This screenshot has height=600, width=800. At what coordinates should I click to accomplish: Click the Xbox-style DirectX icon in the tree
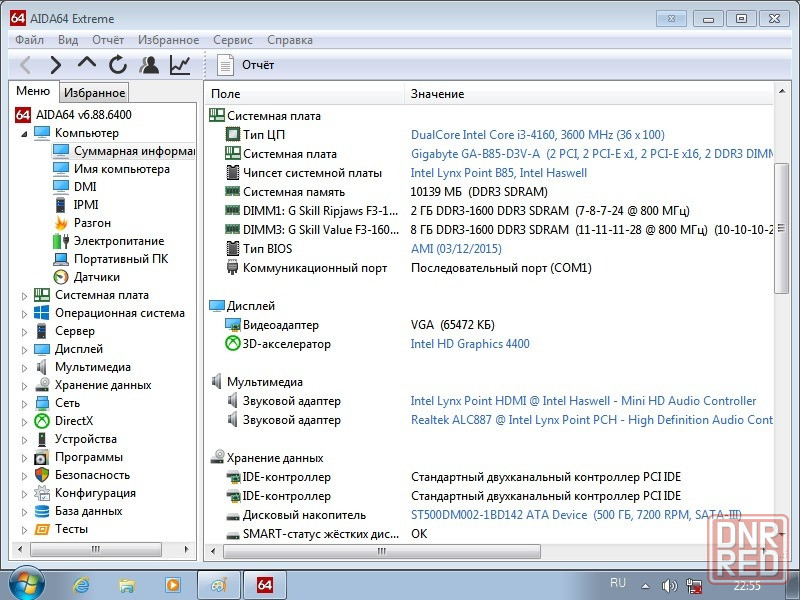pyautogui.click(x=42, y=421)
